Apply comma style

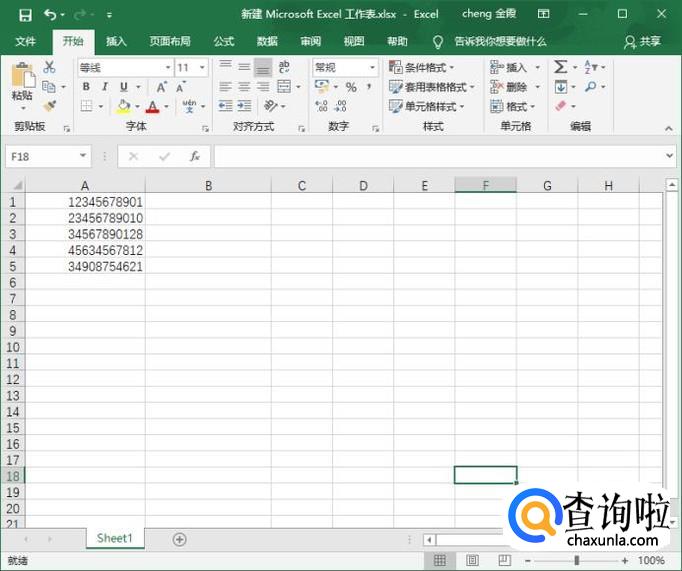pos(369,87)
